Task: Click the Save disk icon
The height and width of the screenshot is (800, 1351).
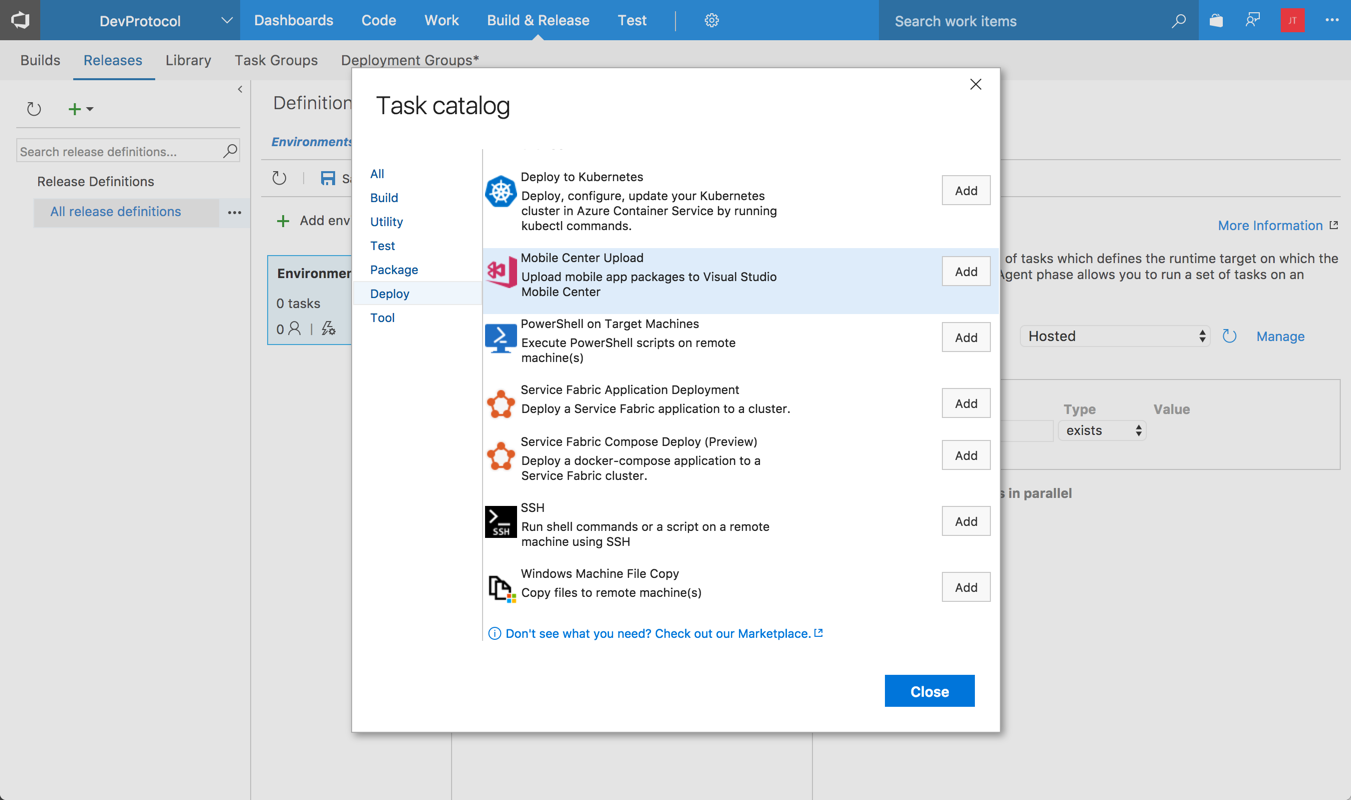Action: [x=328, y=178]
